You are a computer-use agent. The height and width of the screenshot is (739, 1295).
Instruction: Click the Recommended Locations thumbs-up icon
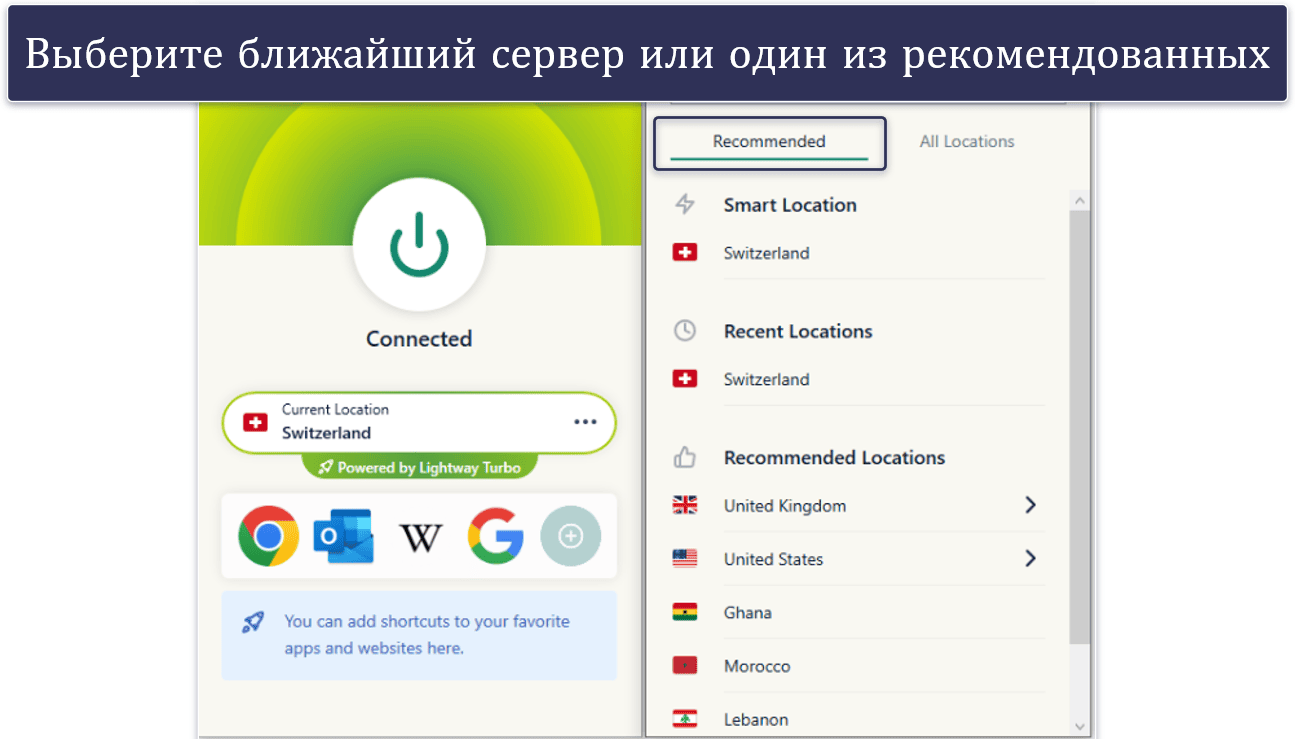point(685,457)
